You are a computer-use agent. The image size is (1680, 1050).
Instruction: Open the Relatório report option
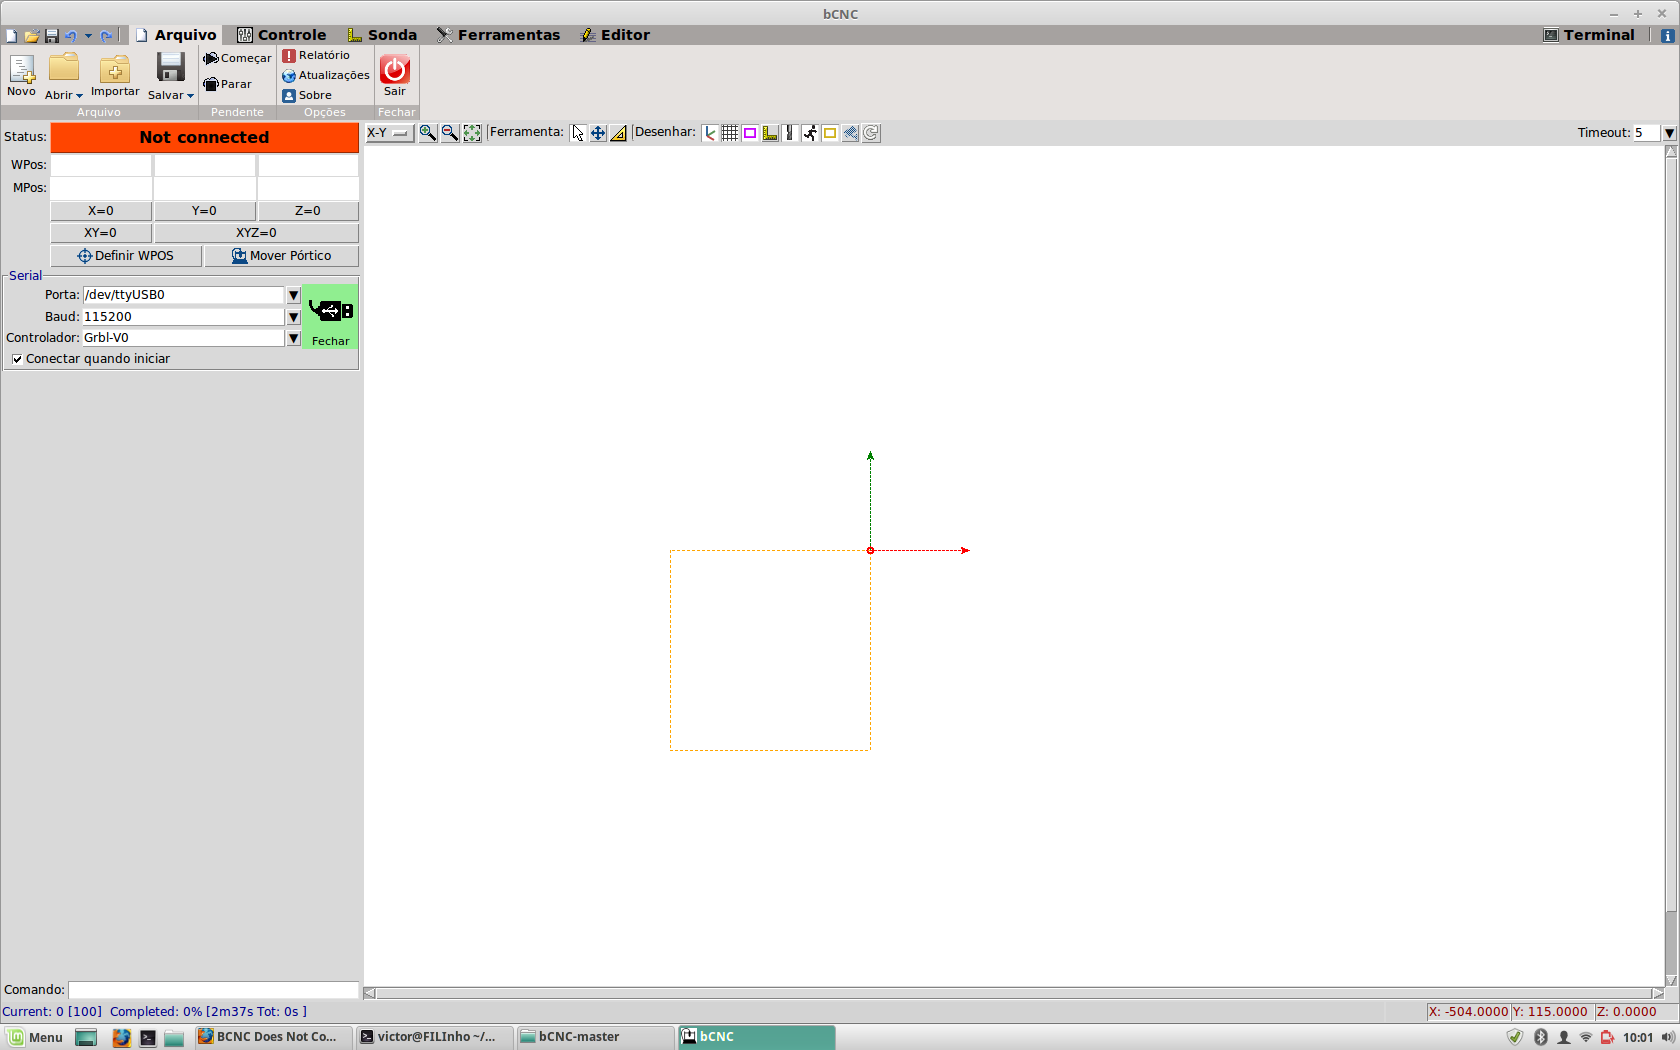click(x=316, y=56)
